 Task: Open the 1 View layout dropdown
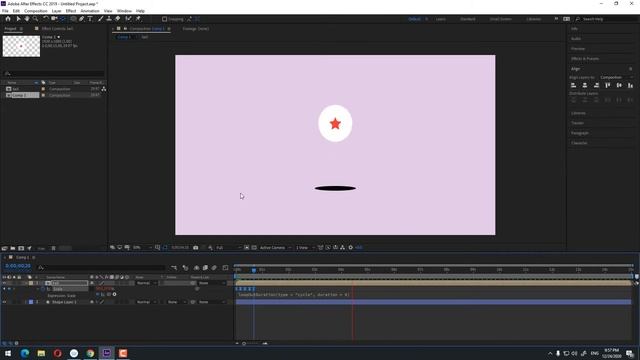(305, 248)
